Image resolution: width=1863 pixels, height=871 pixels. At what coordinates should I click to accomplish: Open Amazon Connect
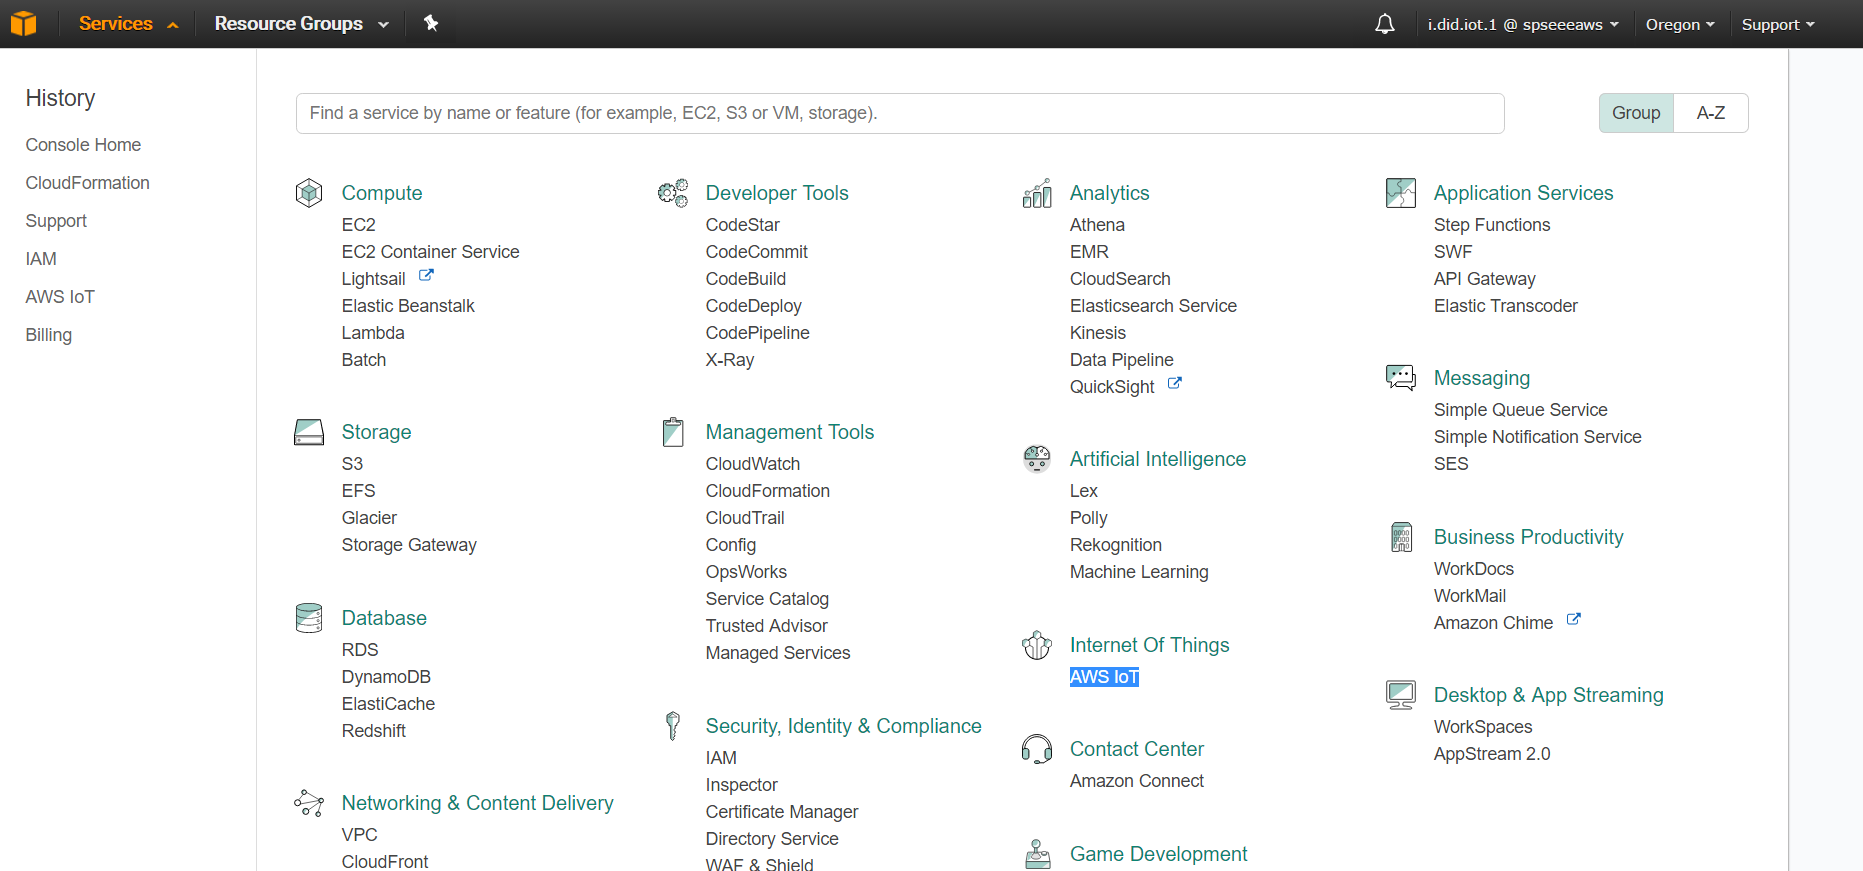pyautogui.click(x=1137, y=781)
